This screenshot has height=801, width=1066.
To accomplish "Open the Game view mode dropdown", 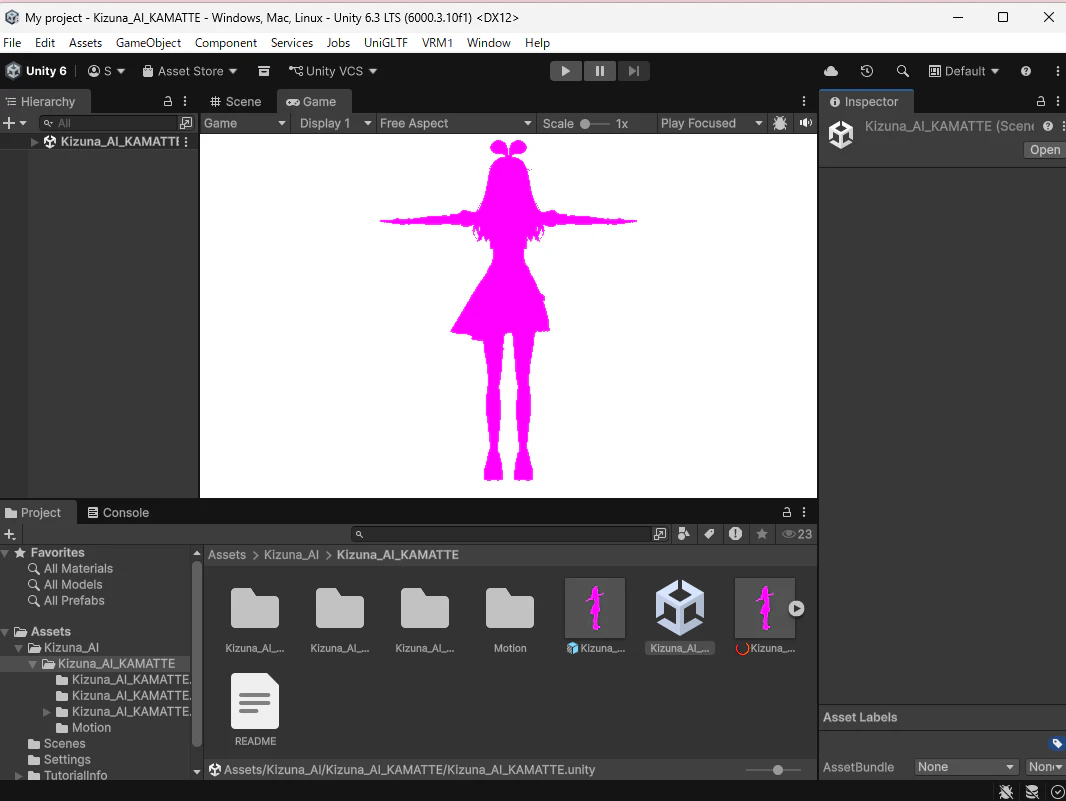I will tap(245, 123).
